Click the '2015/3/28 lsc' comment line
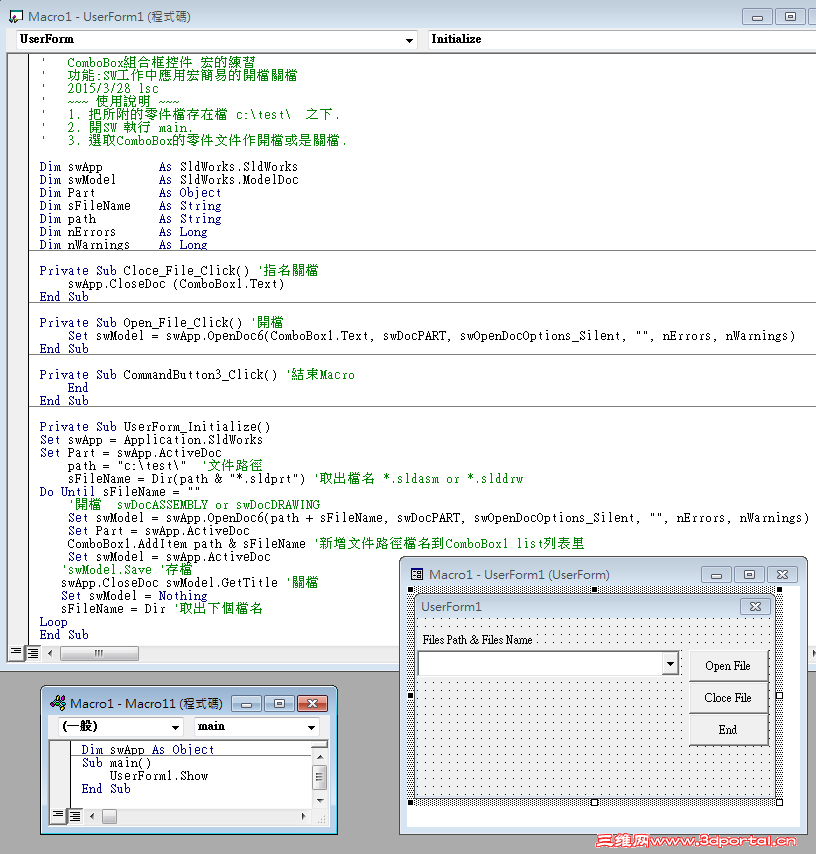816x854 pixels. 113,89
